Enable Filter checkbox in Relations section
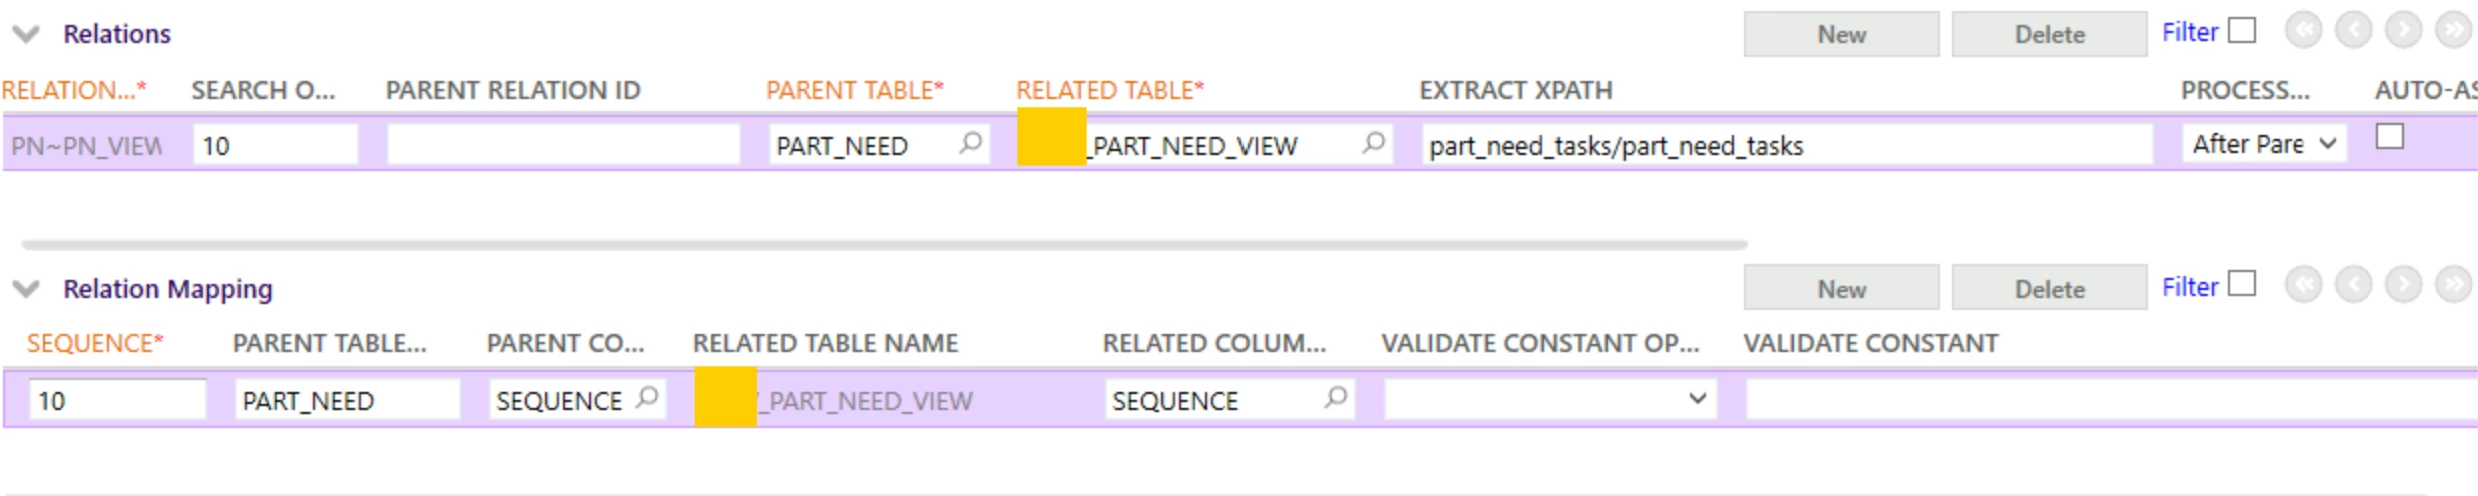This screenshot has width=2478, height=496. [2243, 31]
